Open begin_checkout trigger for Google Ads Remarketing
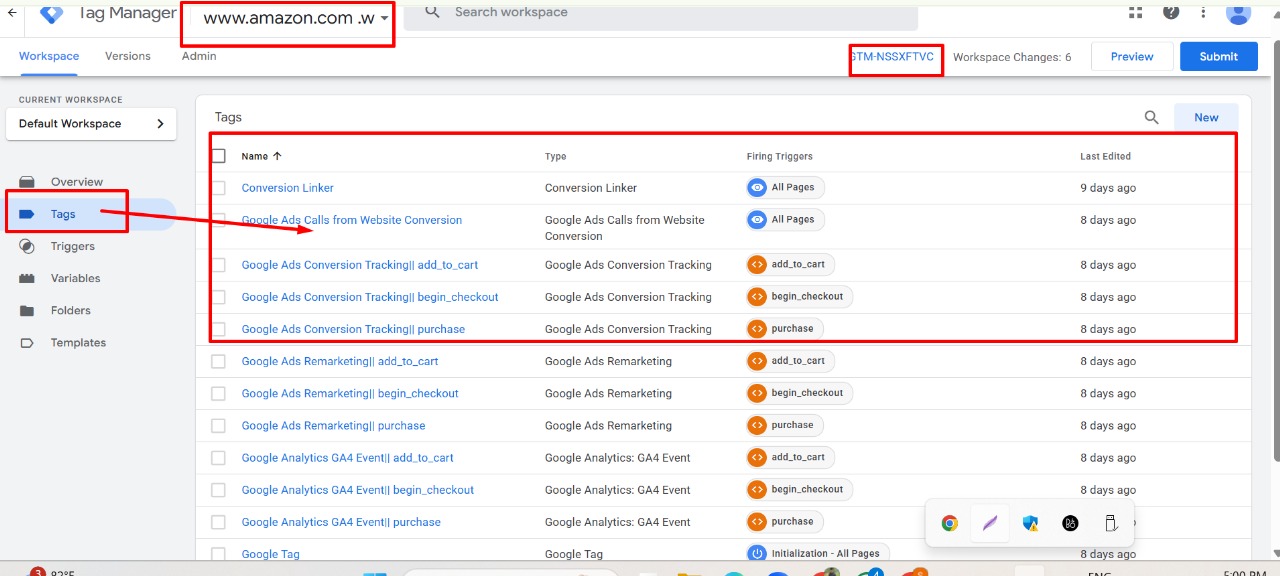Image resolution: width=1280 pixels, height=576 pixels. [x=799, y=393]
